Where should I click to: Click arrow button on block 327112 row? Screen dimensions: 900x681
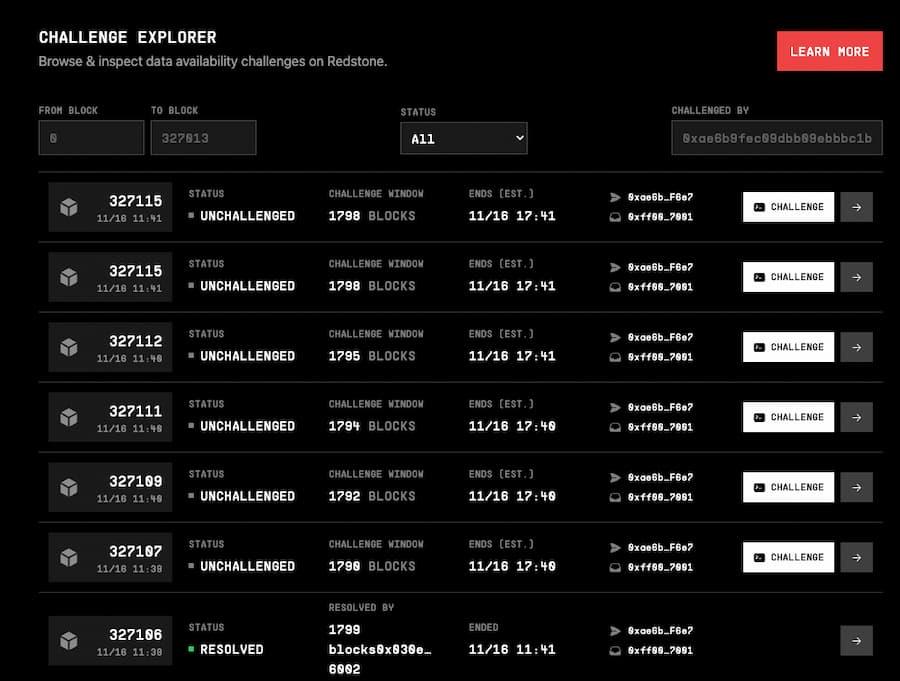(856, 347)
